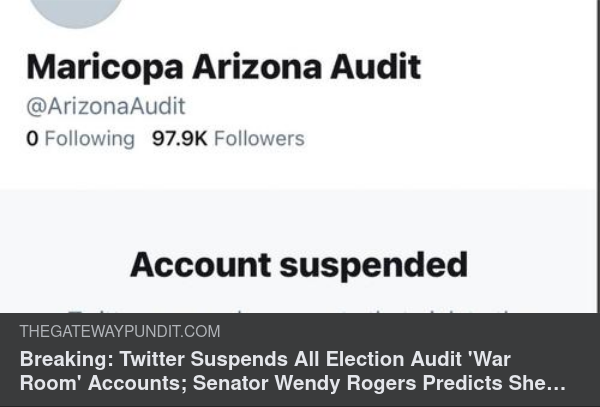
Task: Click the truncated ellipsis ending the headline
Action: (558, 385)
